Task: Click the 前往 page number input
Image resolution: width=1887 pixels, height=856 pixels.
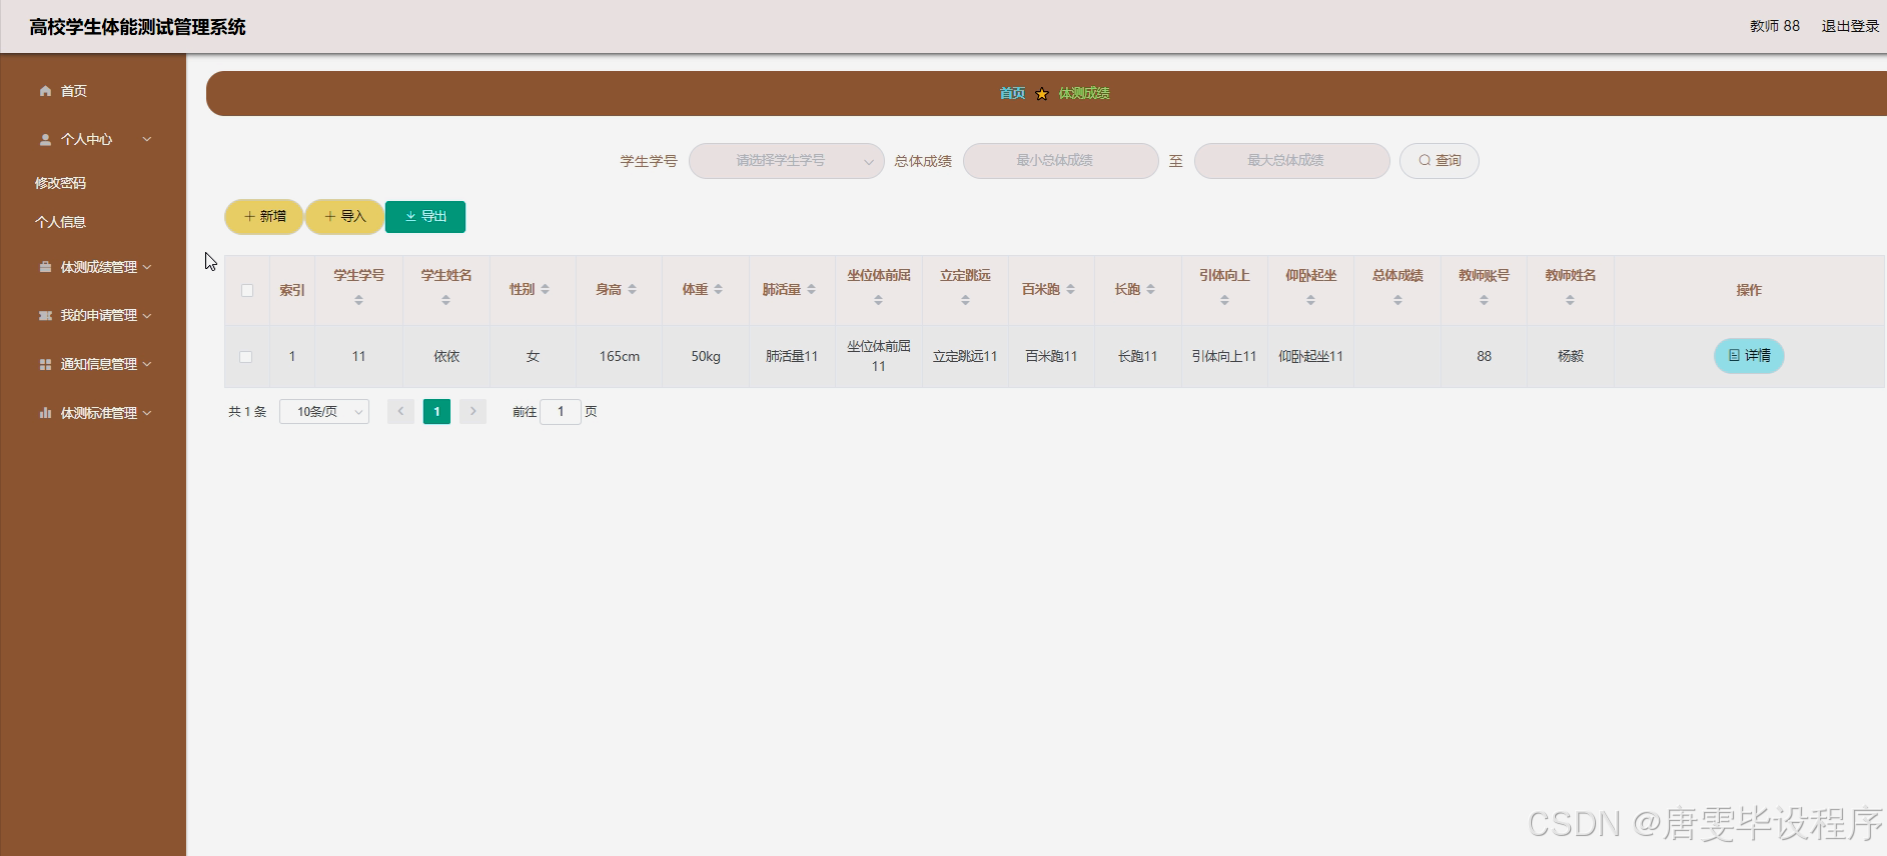Action: pyautogui.click(x=561, y=411)
